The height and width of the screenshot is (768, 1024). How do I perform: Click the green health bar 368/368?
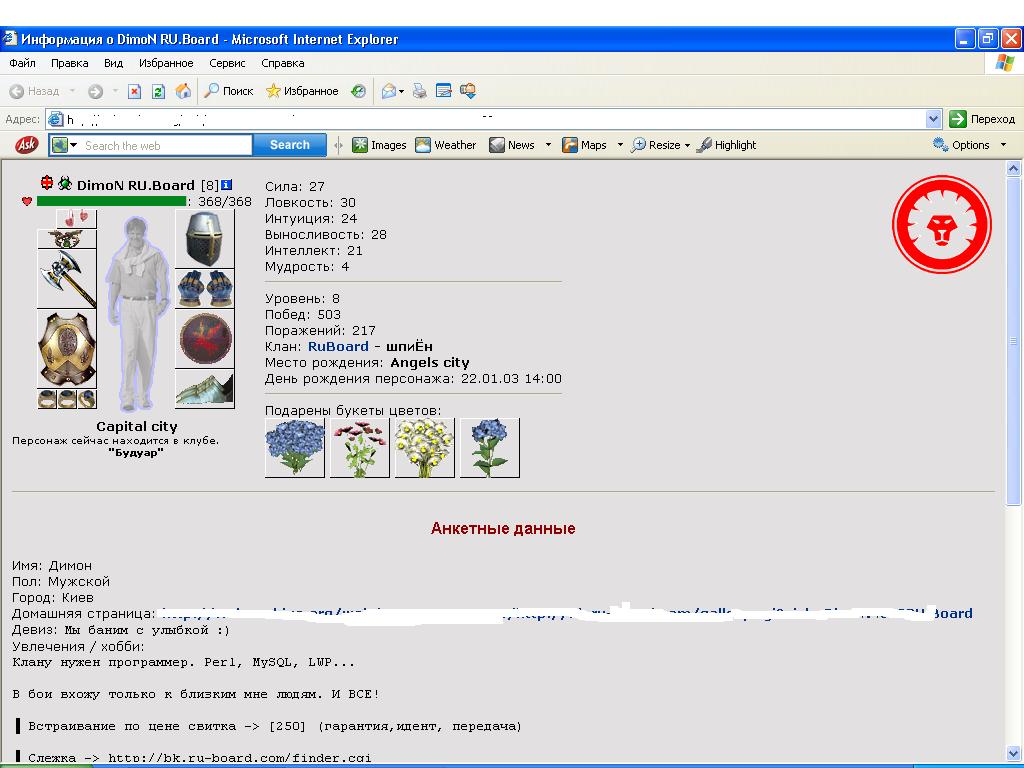pyautogui.click(x=112, y=201)
